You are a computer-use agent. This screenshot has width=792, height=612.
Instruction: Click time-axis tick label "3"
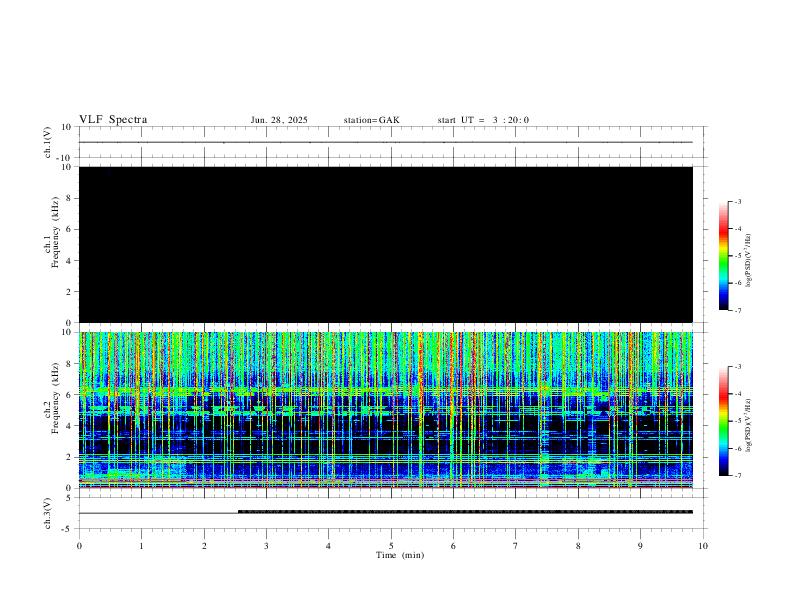[x=266, y=546]
